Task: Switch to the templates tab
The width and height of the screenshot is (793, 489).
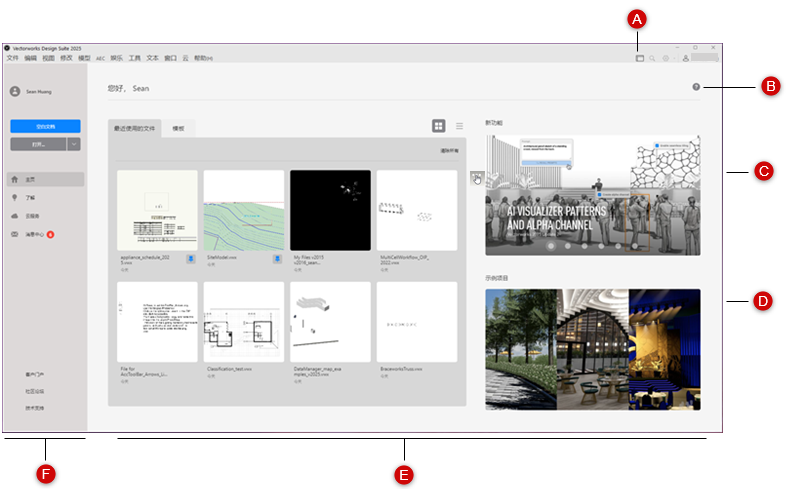Action: coord(178,128)
